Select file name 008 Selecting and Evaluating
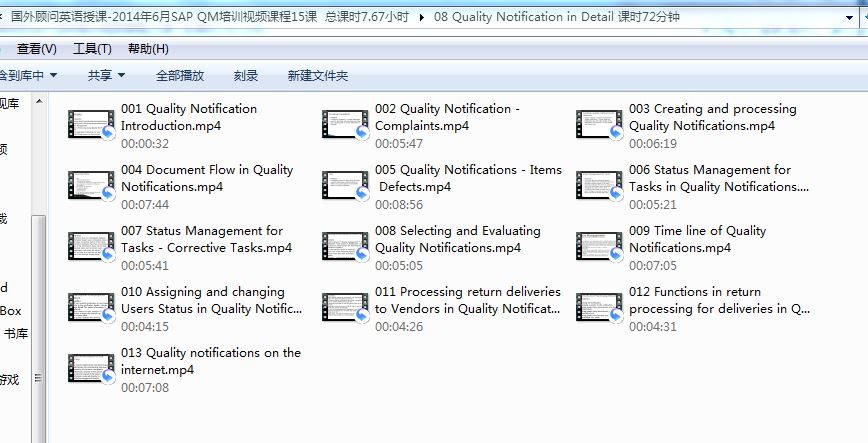Image resolution: width=868 pixels, height=443 pixels. pos(458,239)
